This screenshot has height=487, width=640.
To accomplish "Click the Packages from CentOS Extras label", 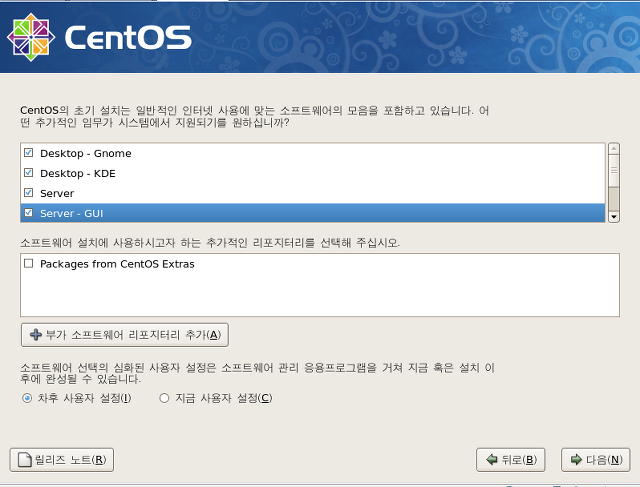I will (117, 264).
